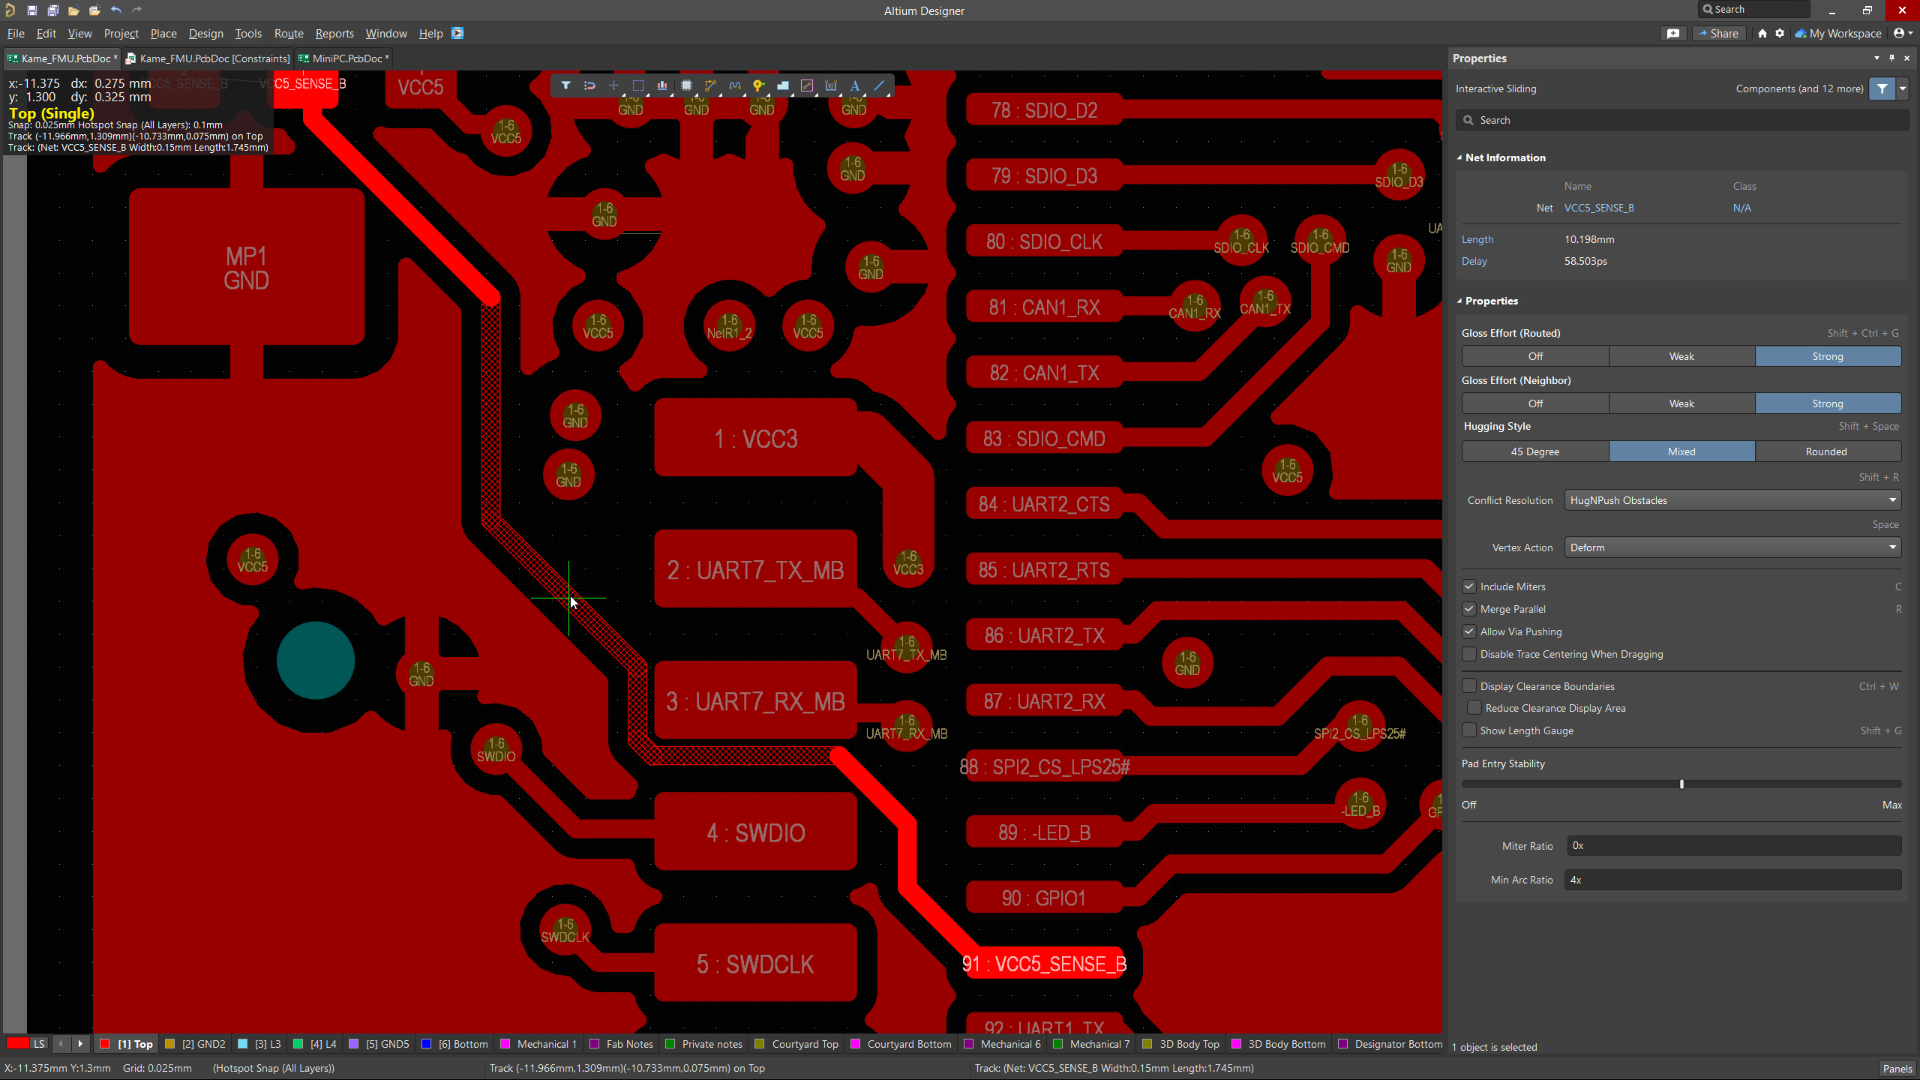Toggle the Include Miters checkbox
Screen dimensions: 1920x1080
(x=1469, y=587)
